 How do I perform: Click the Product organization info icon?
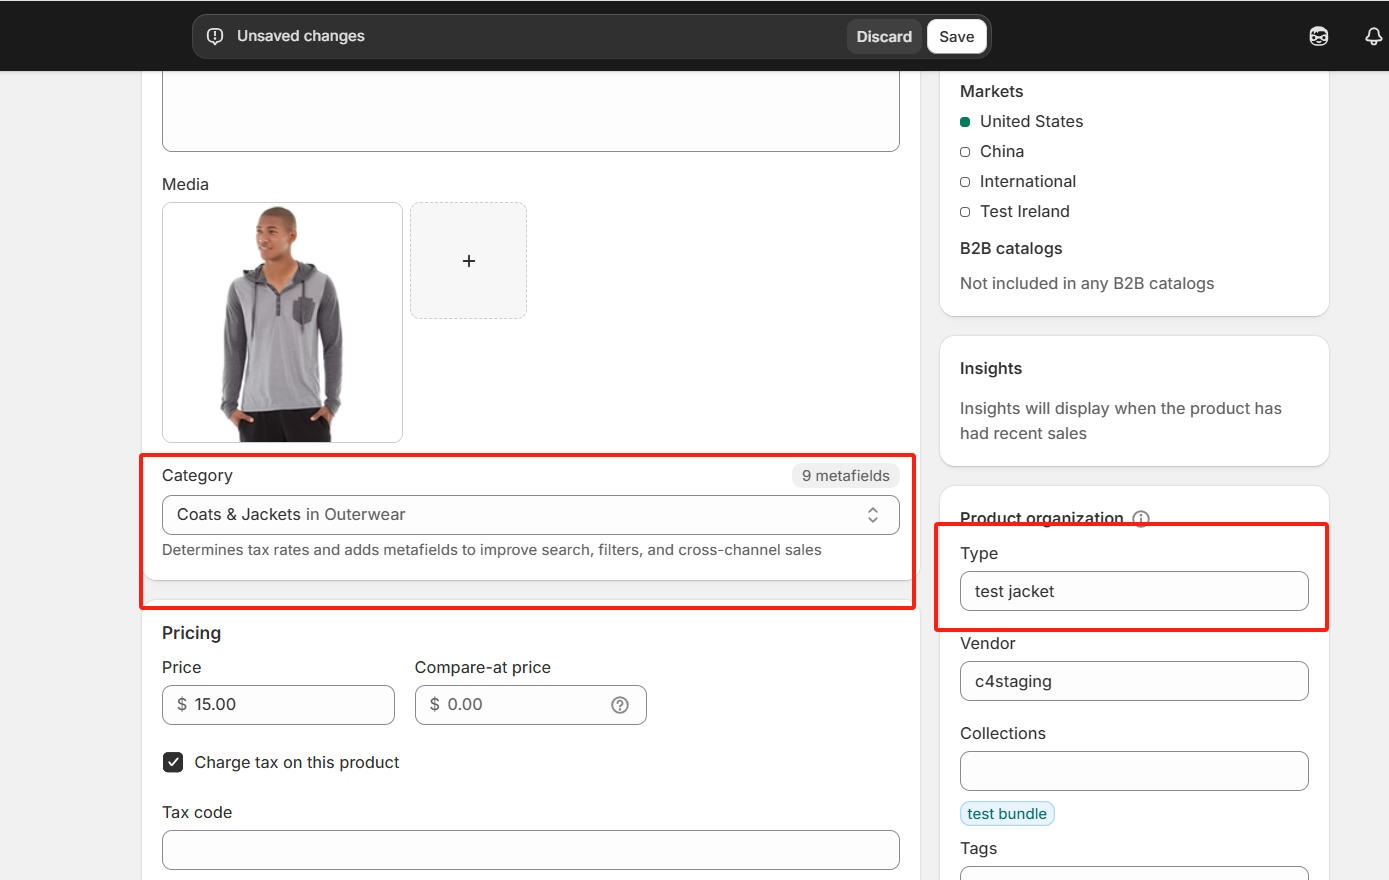pyautogui.click(x=1141, y=517)
